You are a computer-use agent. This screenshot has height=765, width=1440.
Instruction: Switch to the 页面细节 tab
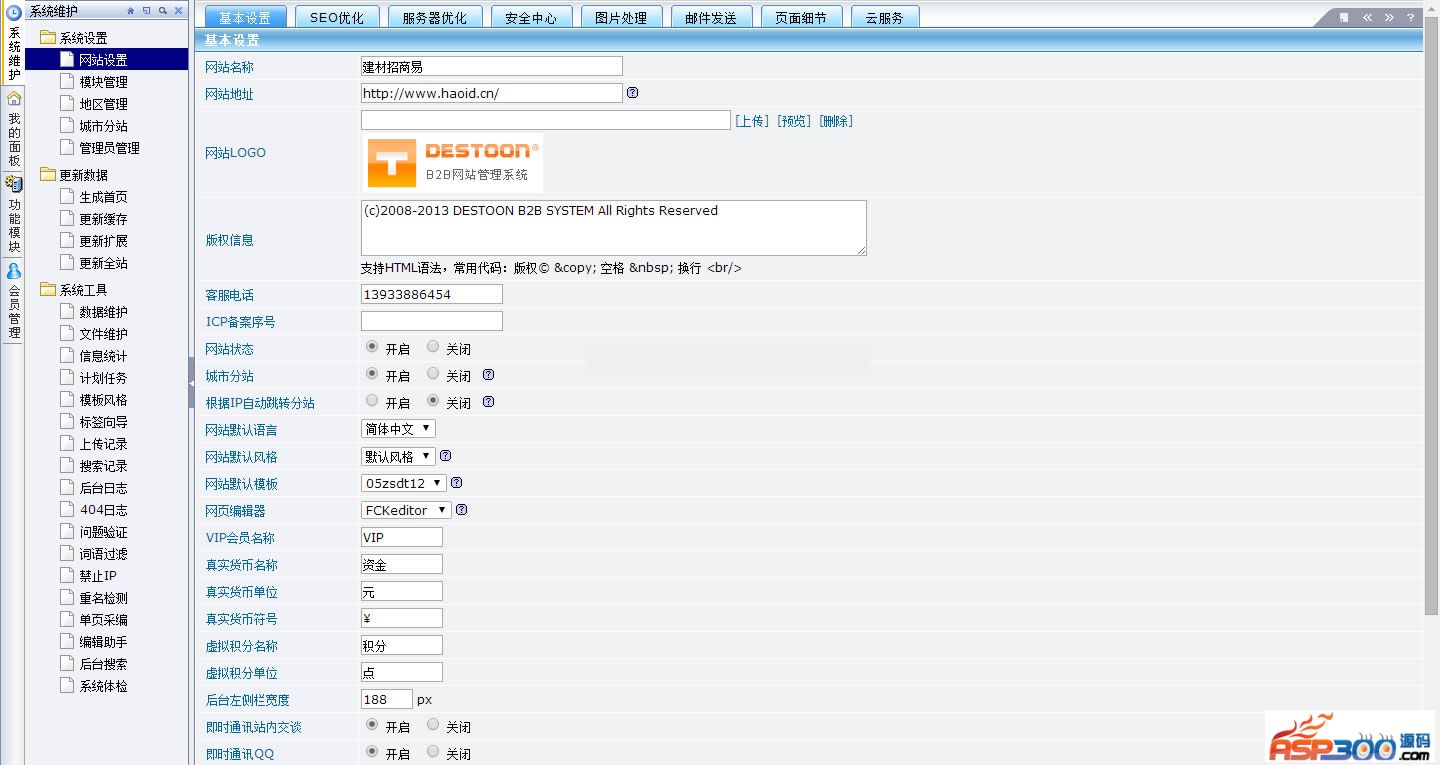click(801, 17)
